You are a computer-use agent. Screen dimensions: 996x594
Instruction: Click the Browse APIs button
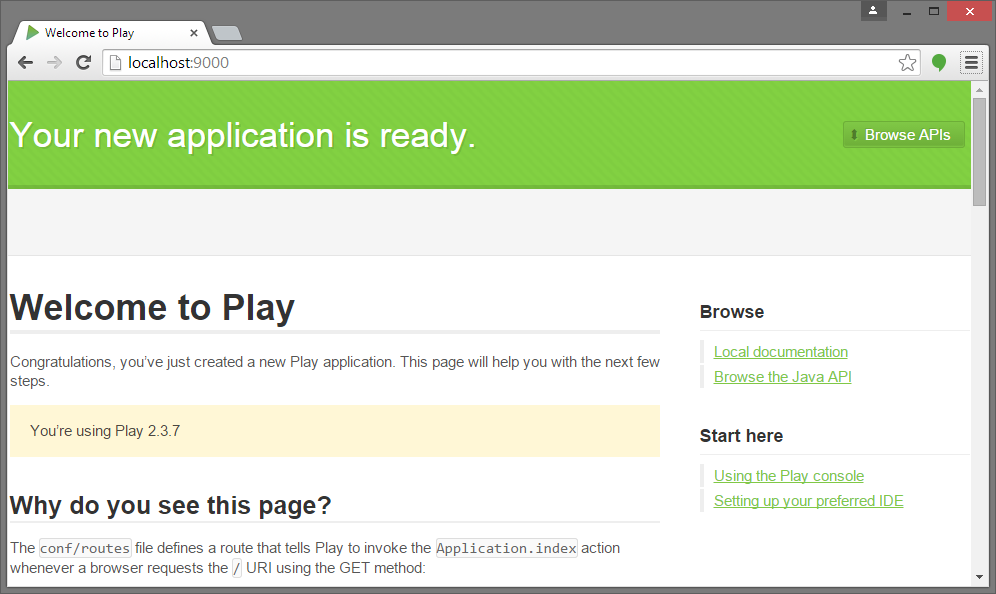coord(903,135)
